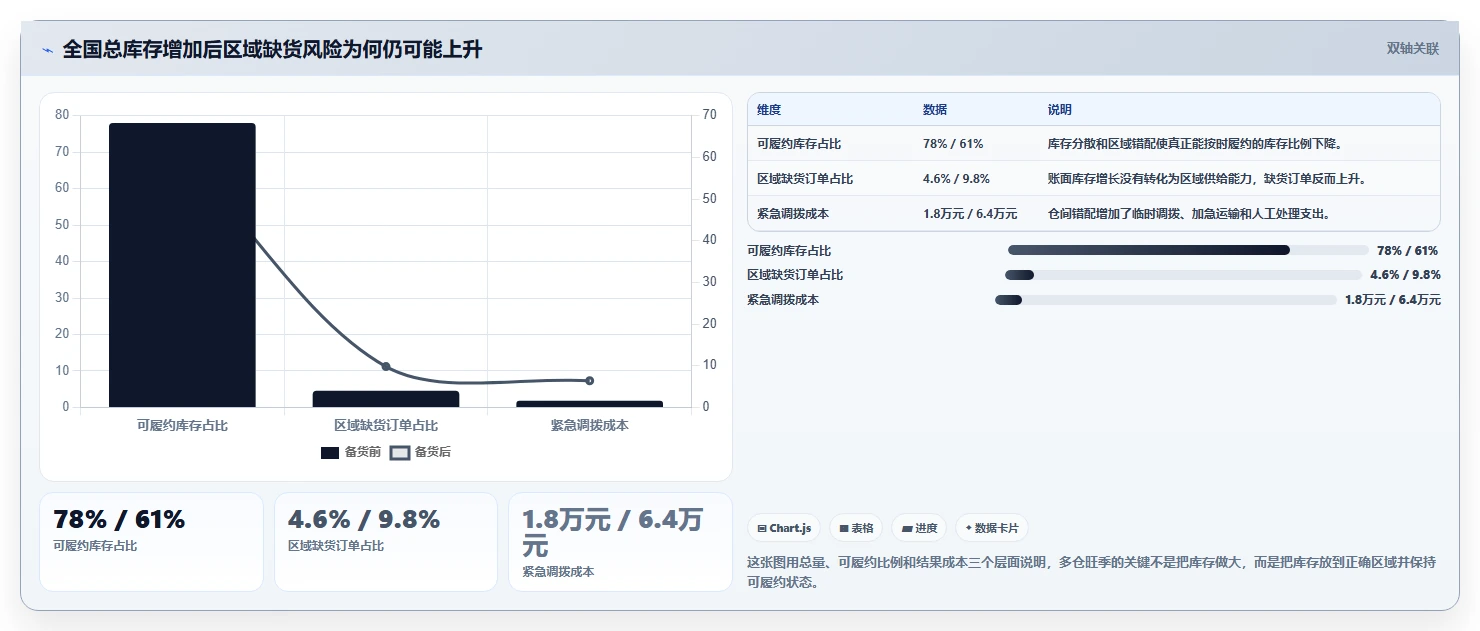This screenshot has width=1480, height=631.
Task: Click the 可履约库存占比 bar in the chart
Action: 182,265
